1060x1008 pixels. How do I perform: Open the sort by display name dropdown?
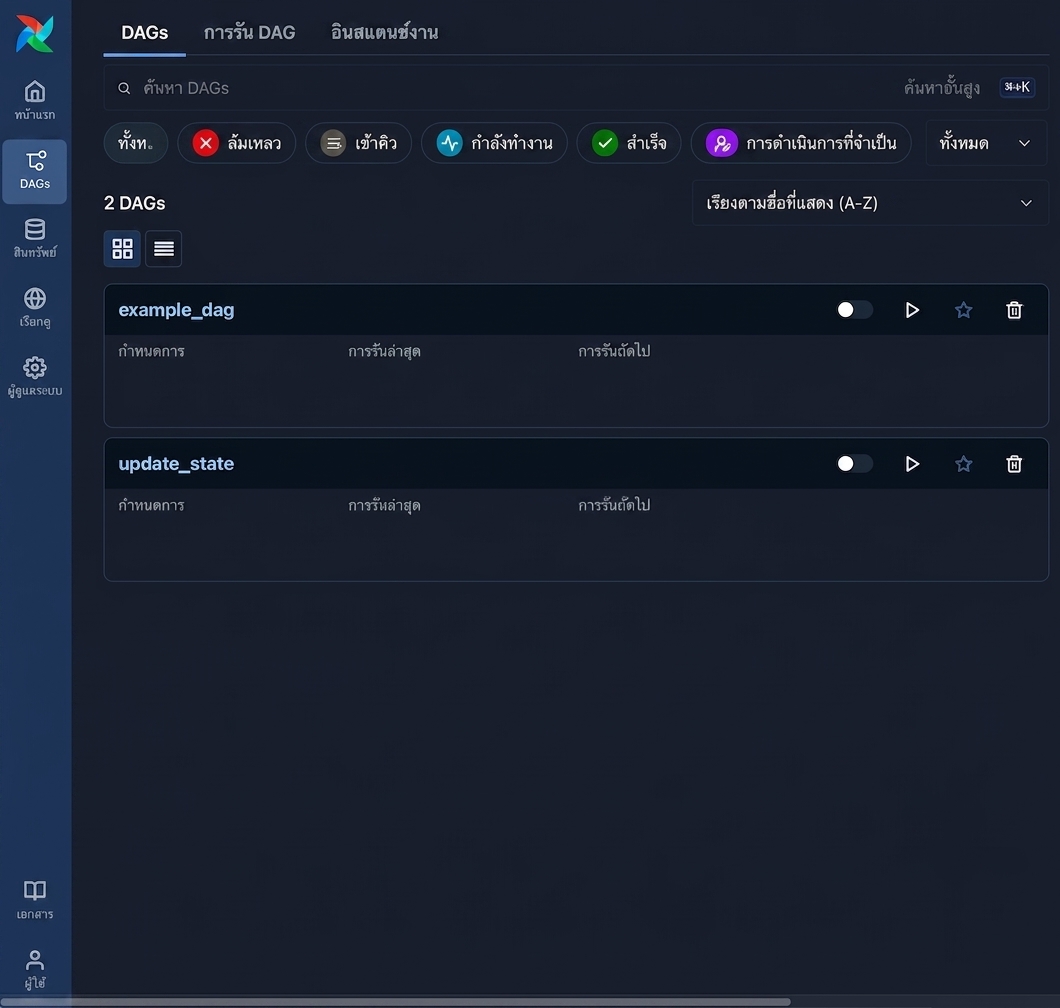tap(870, 203)
